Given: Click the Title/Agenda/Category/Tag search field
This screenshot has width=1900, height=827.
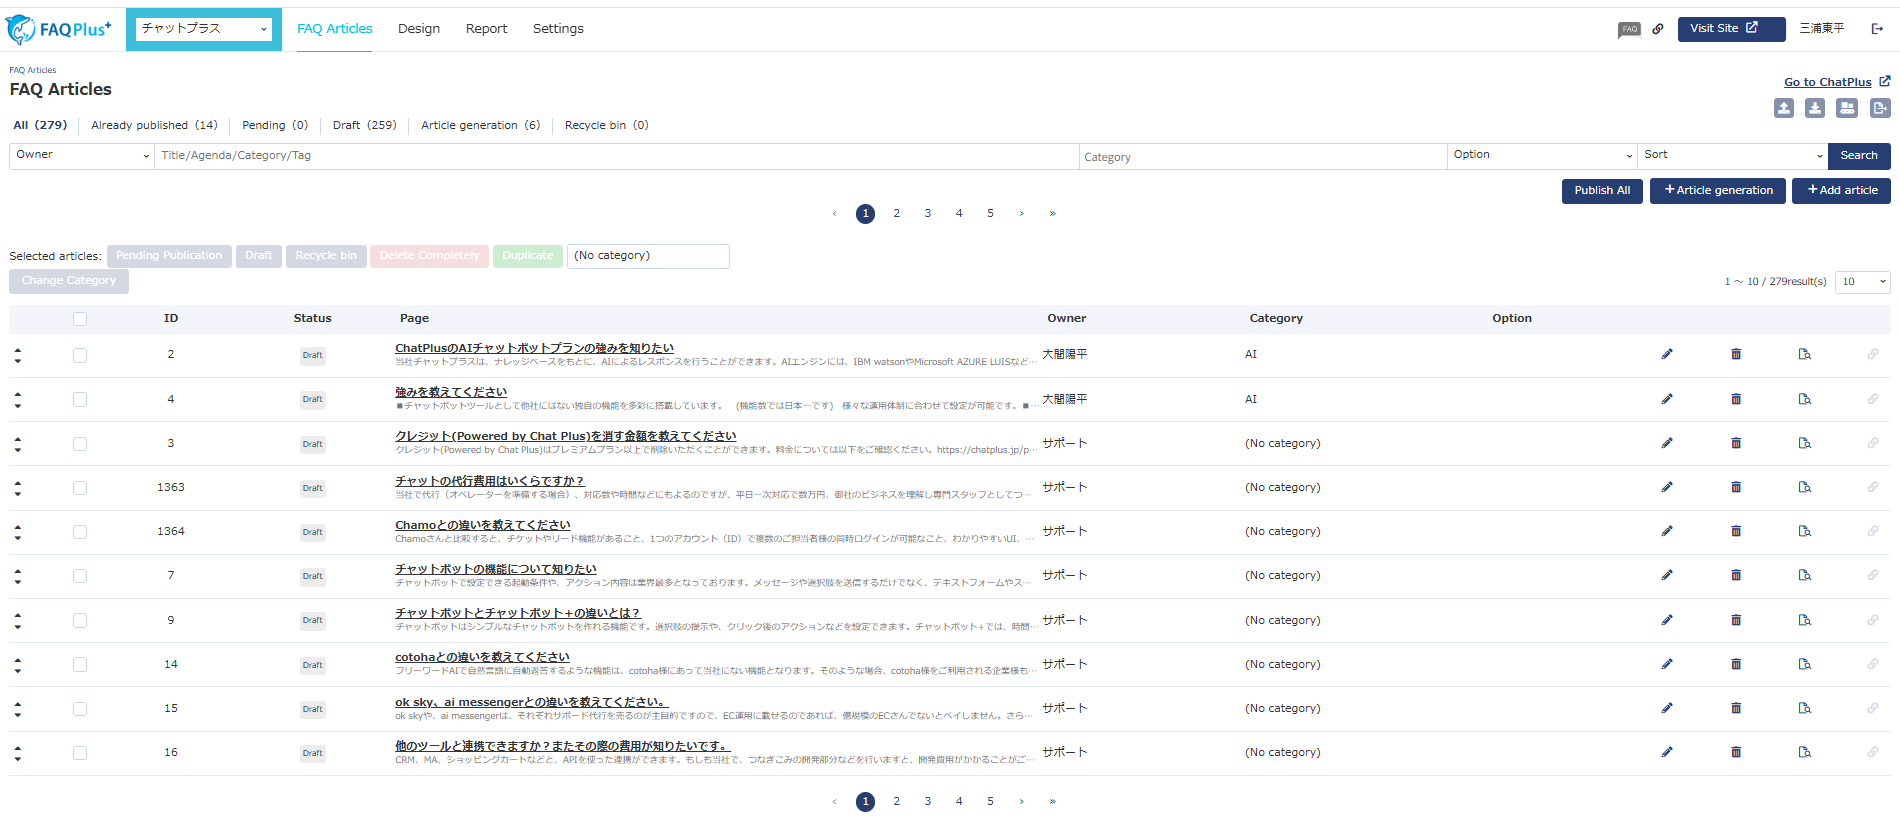Looking at the screenshot, I should coord(616,156).
